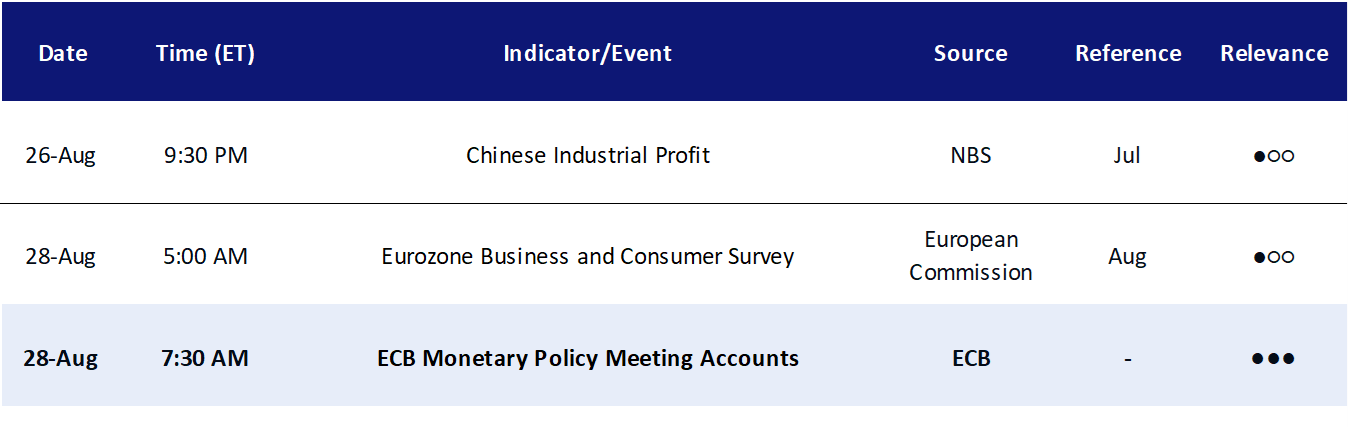Click the Indicator/Event column header

[588, 53]
